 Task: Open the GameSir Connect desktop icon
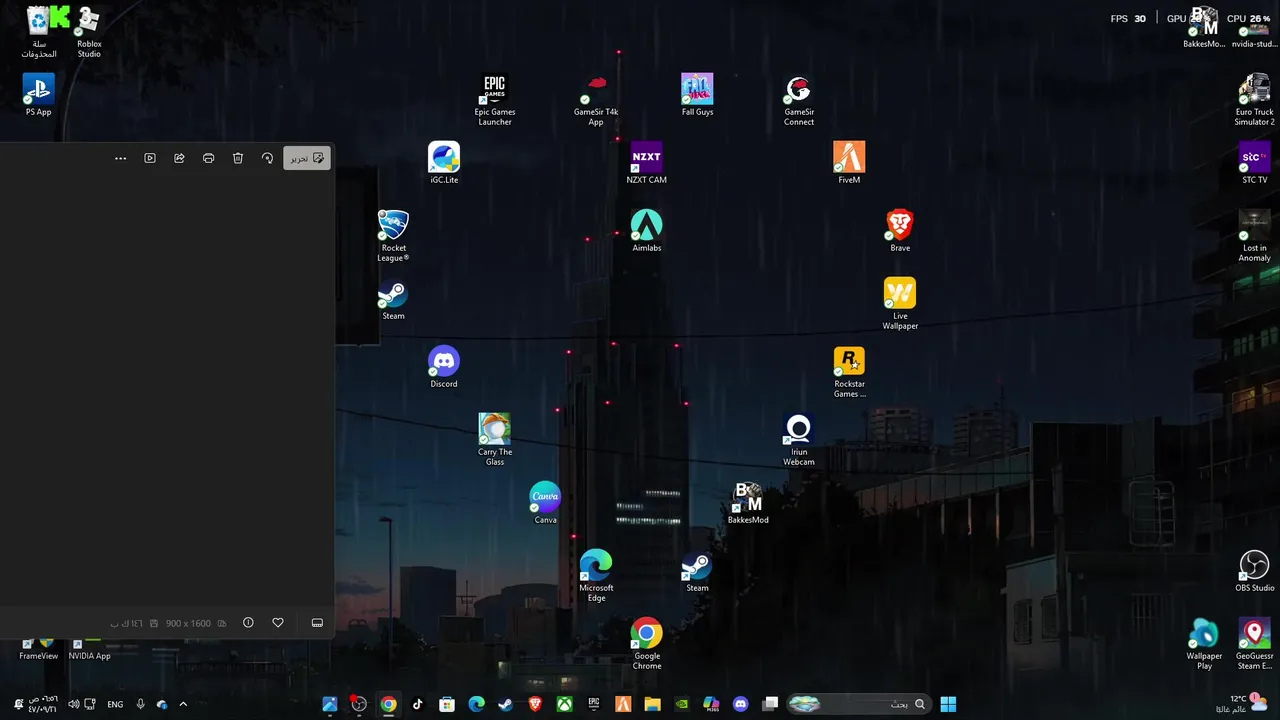pos(799,100)
